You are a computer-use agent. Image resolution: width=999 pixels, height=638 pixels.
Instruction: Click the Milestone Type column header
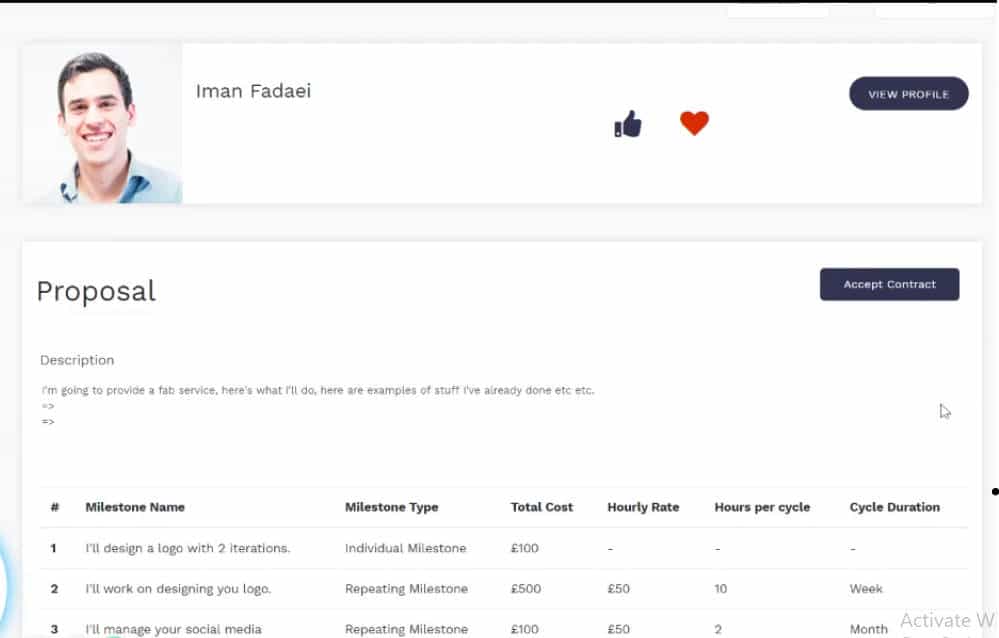click(391, 507)
